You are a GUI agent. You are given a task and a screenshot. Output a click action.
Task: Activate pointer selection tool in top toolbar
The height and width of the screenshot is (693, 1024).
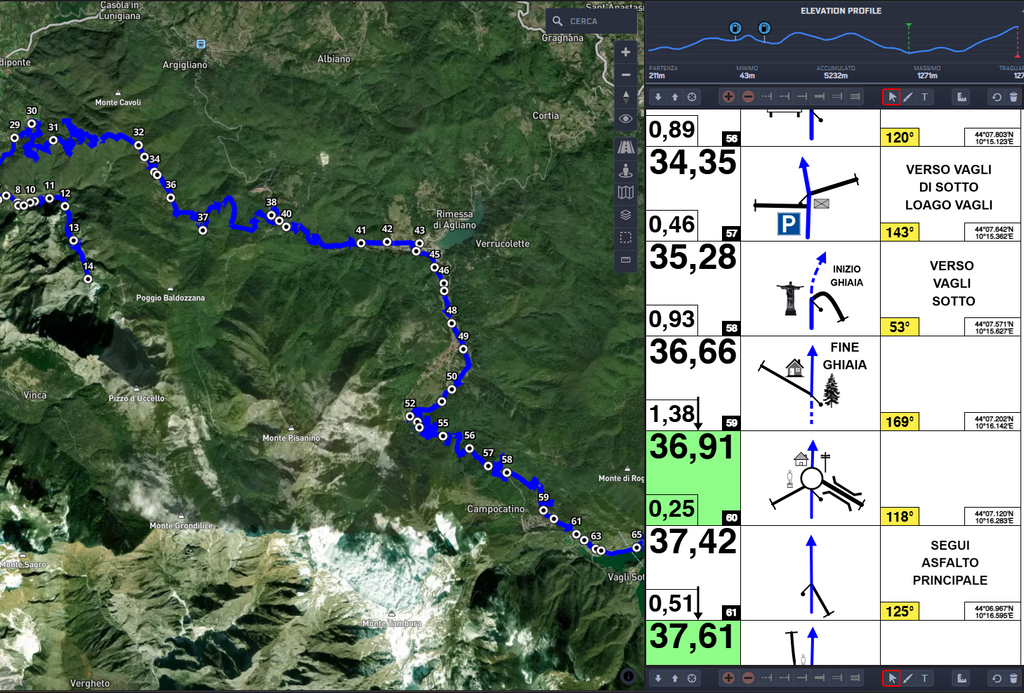tap(891, 97)
